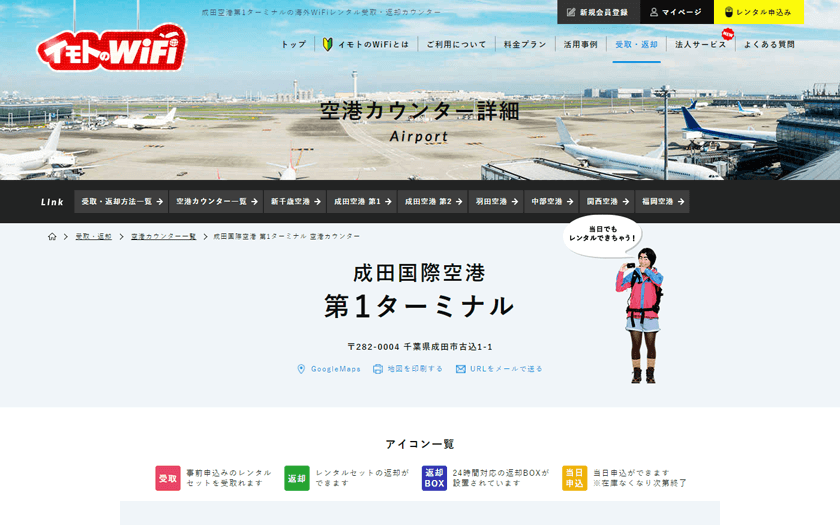Open 空港カウンター一覧 breadcrumb link
The width and height of the screenshot is (840, 525).
pos(163,236)
